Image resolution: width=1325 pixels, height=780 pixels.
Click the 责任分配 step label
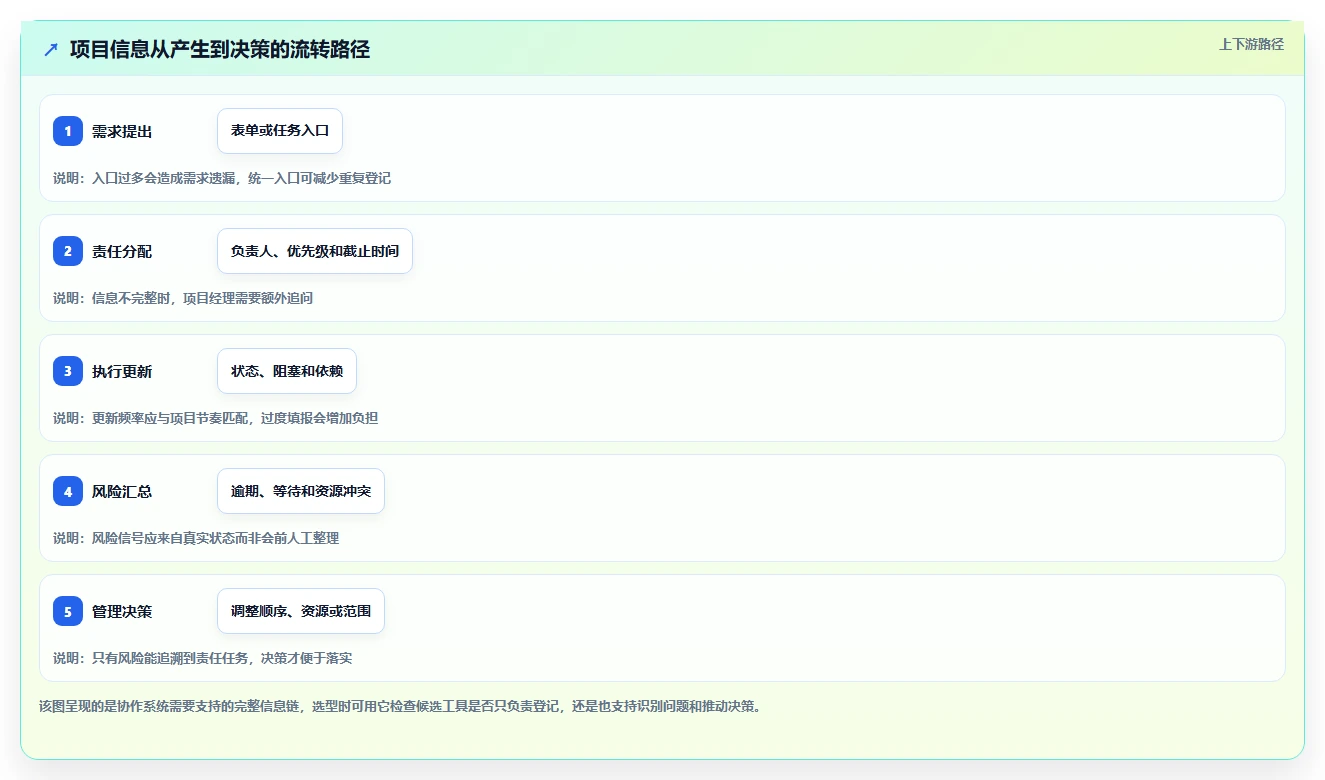(x=122, y=251)
